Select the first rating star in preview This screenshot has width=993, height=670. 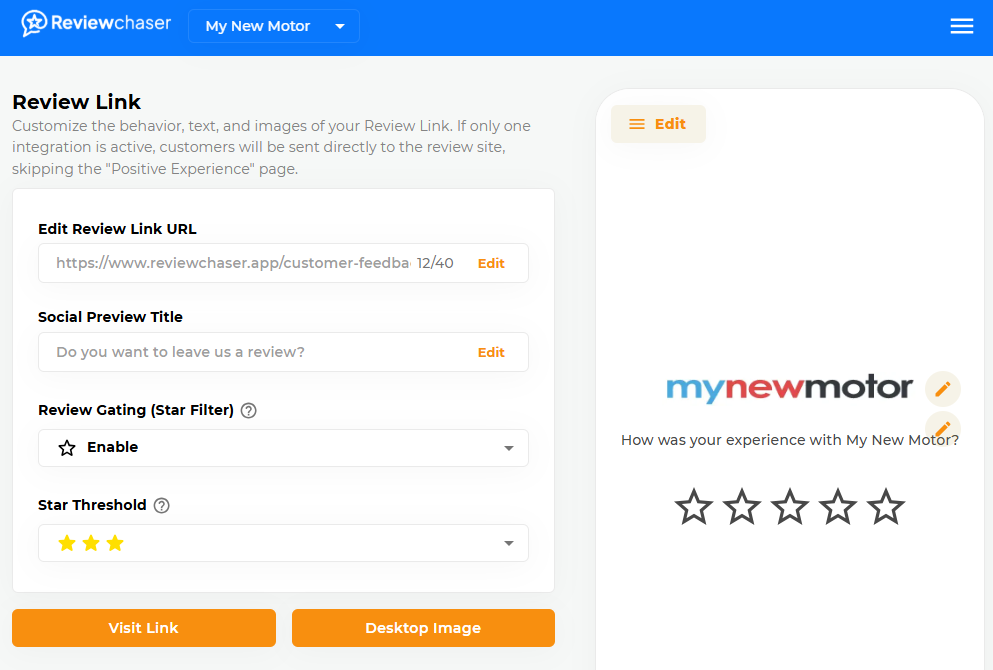tap(693, 507)
